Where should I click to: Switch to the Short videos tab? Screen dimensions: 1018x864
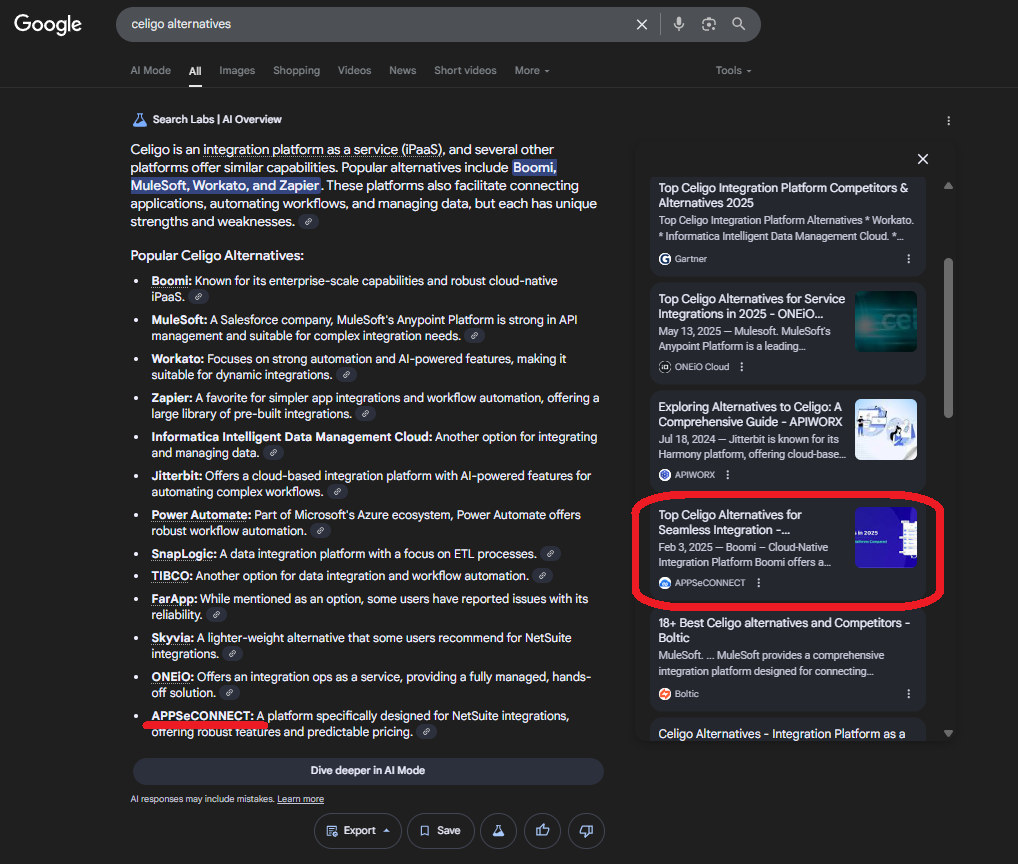click(465, 71)
